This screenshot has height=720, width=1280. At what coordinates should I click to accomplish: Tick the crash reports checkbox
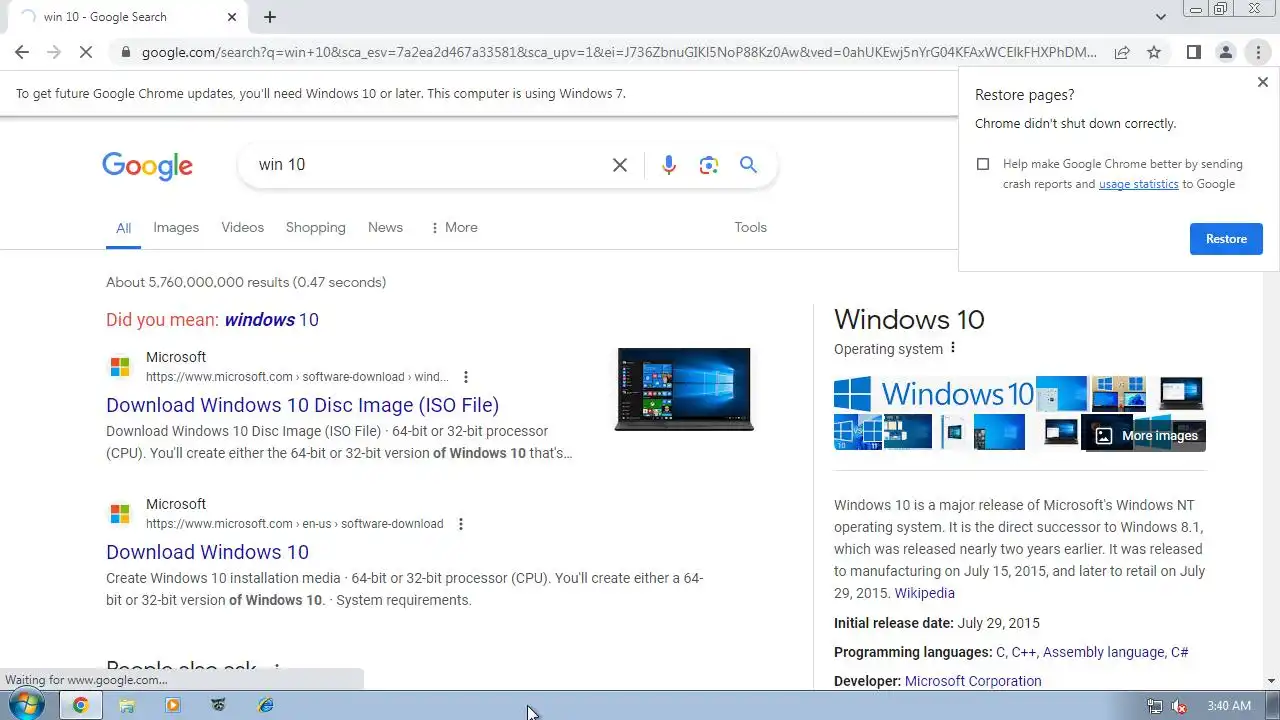coord(983,164)
